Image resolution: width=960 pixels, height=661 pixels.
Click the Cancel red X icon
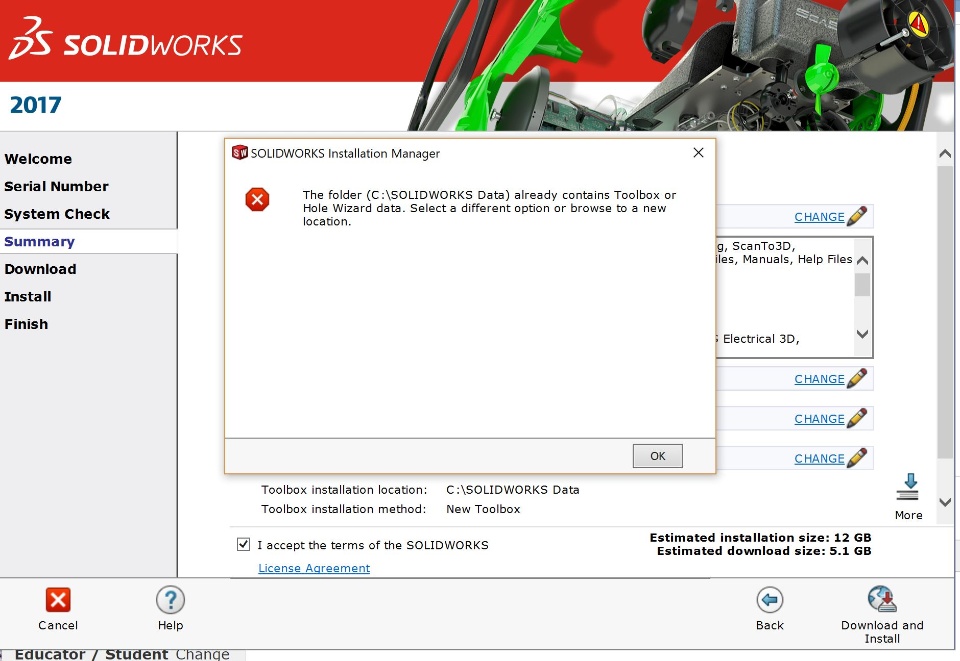click(58, 600)
